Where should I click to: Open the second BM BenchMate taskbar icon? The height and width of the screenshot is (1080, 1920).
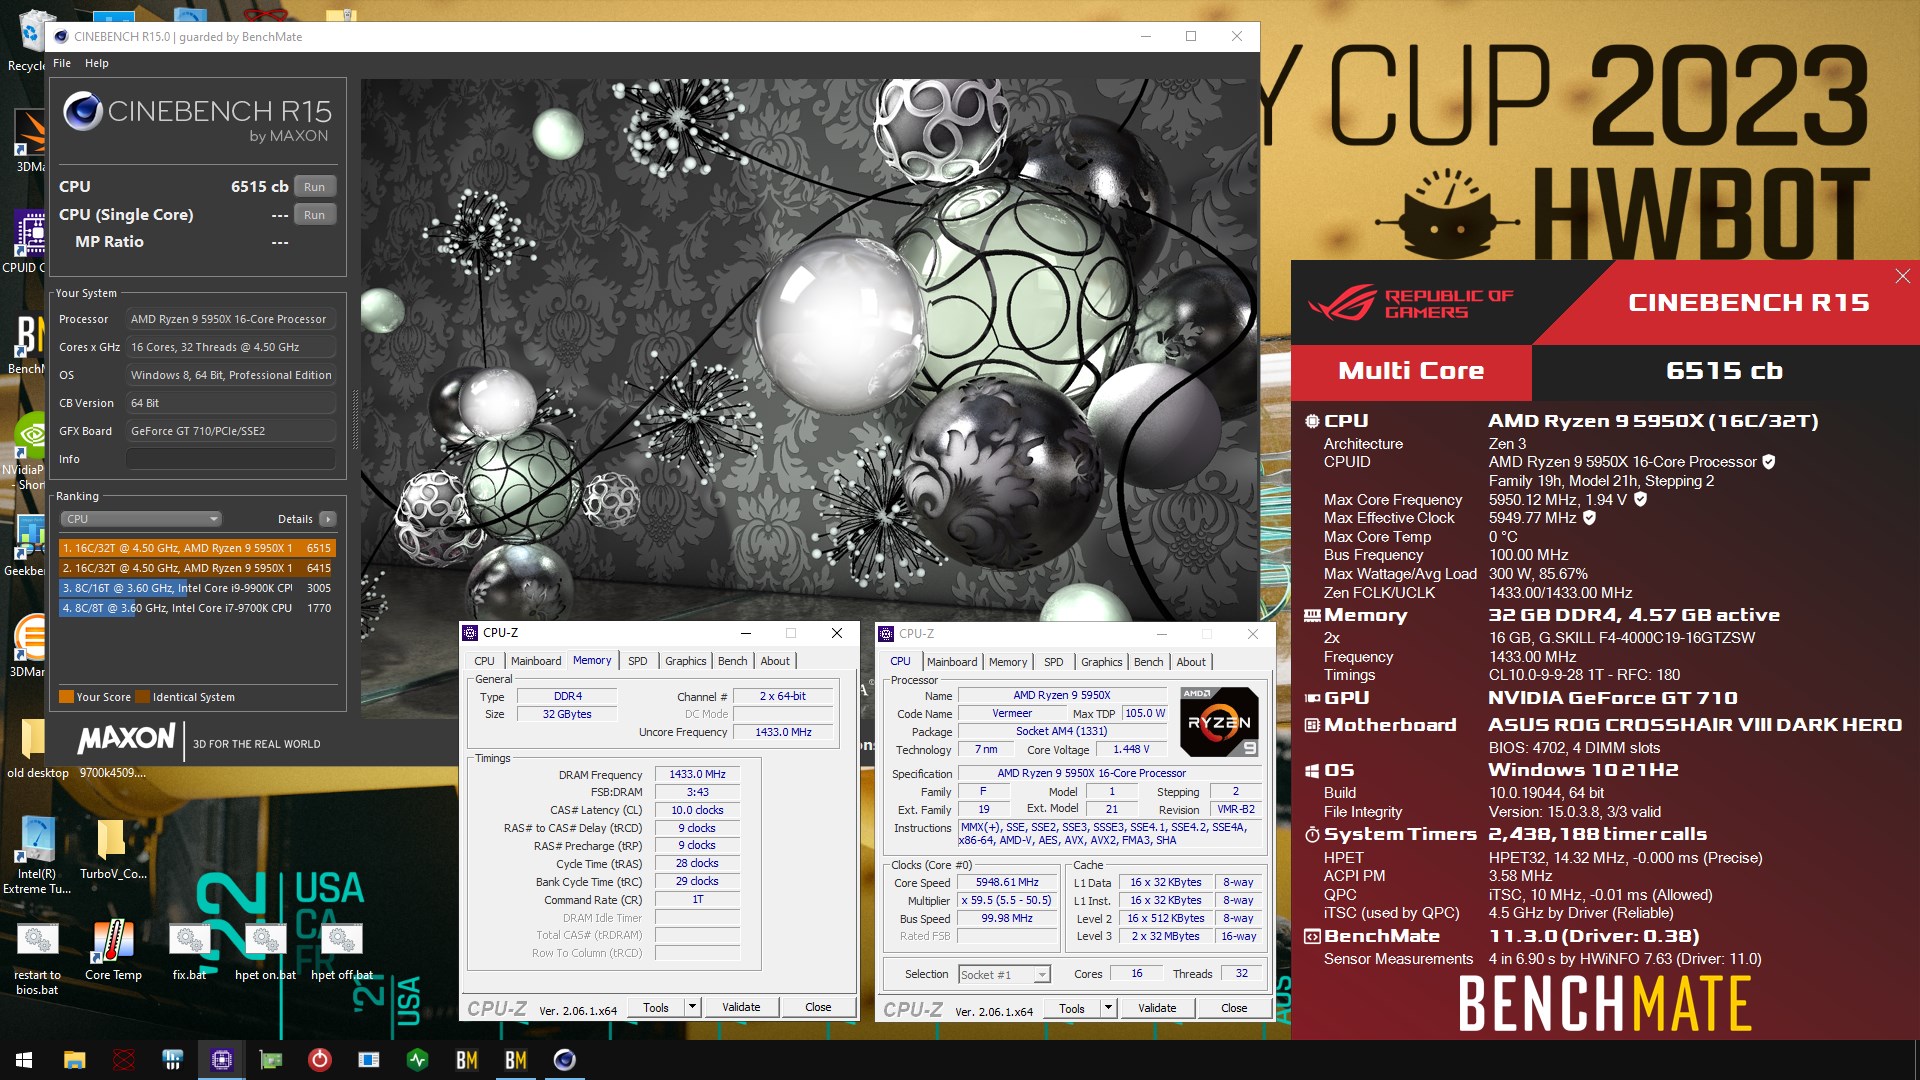click(516, 1060)
